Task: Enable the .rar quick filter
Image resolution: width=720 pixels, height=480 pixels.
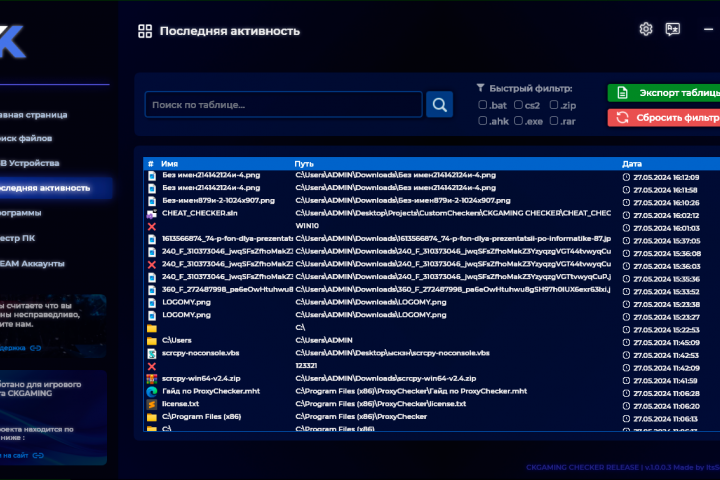Action: pos(554,121)
